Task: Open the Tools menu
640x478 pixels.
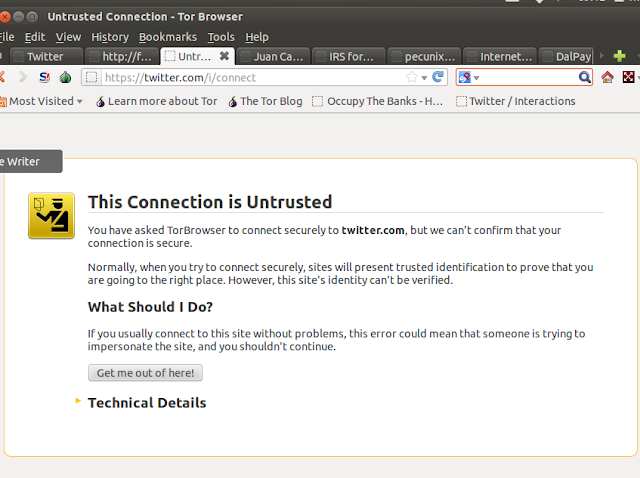Action: (221, 37)
